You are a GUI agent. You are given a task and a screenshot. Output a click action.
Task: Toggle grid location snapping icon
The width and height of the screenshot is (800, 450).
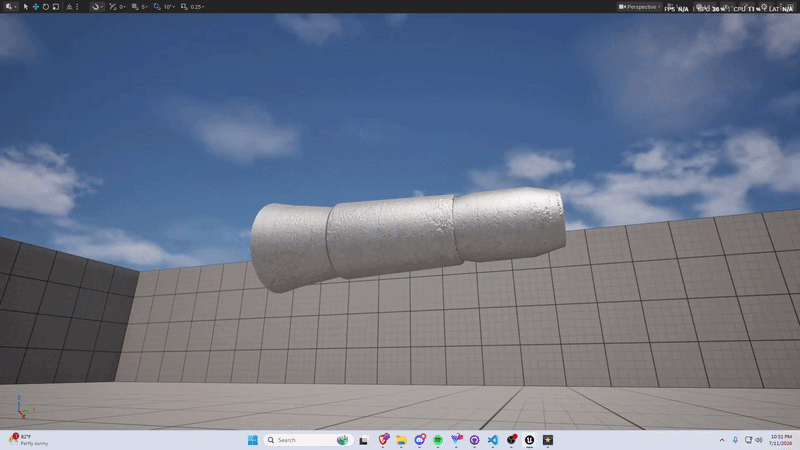[135, 7]
